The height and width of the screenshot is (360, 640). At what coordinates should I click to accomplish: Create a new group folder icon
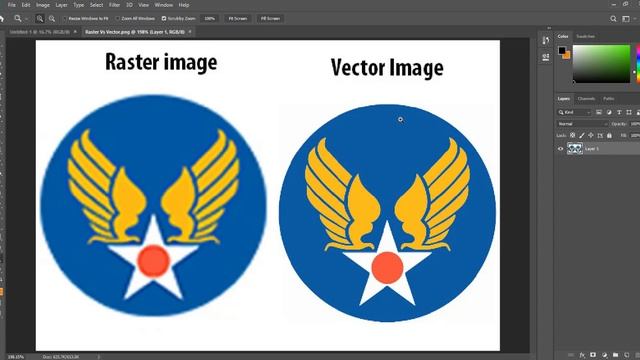pos(616,355)
